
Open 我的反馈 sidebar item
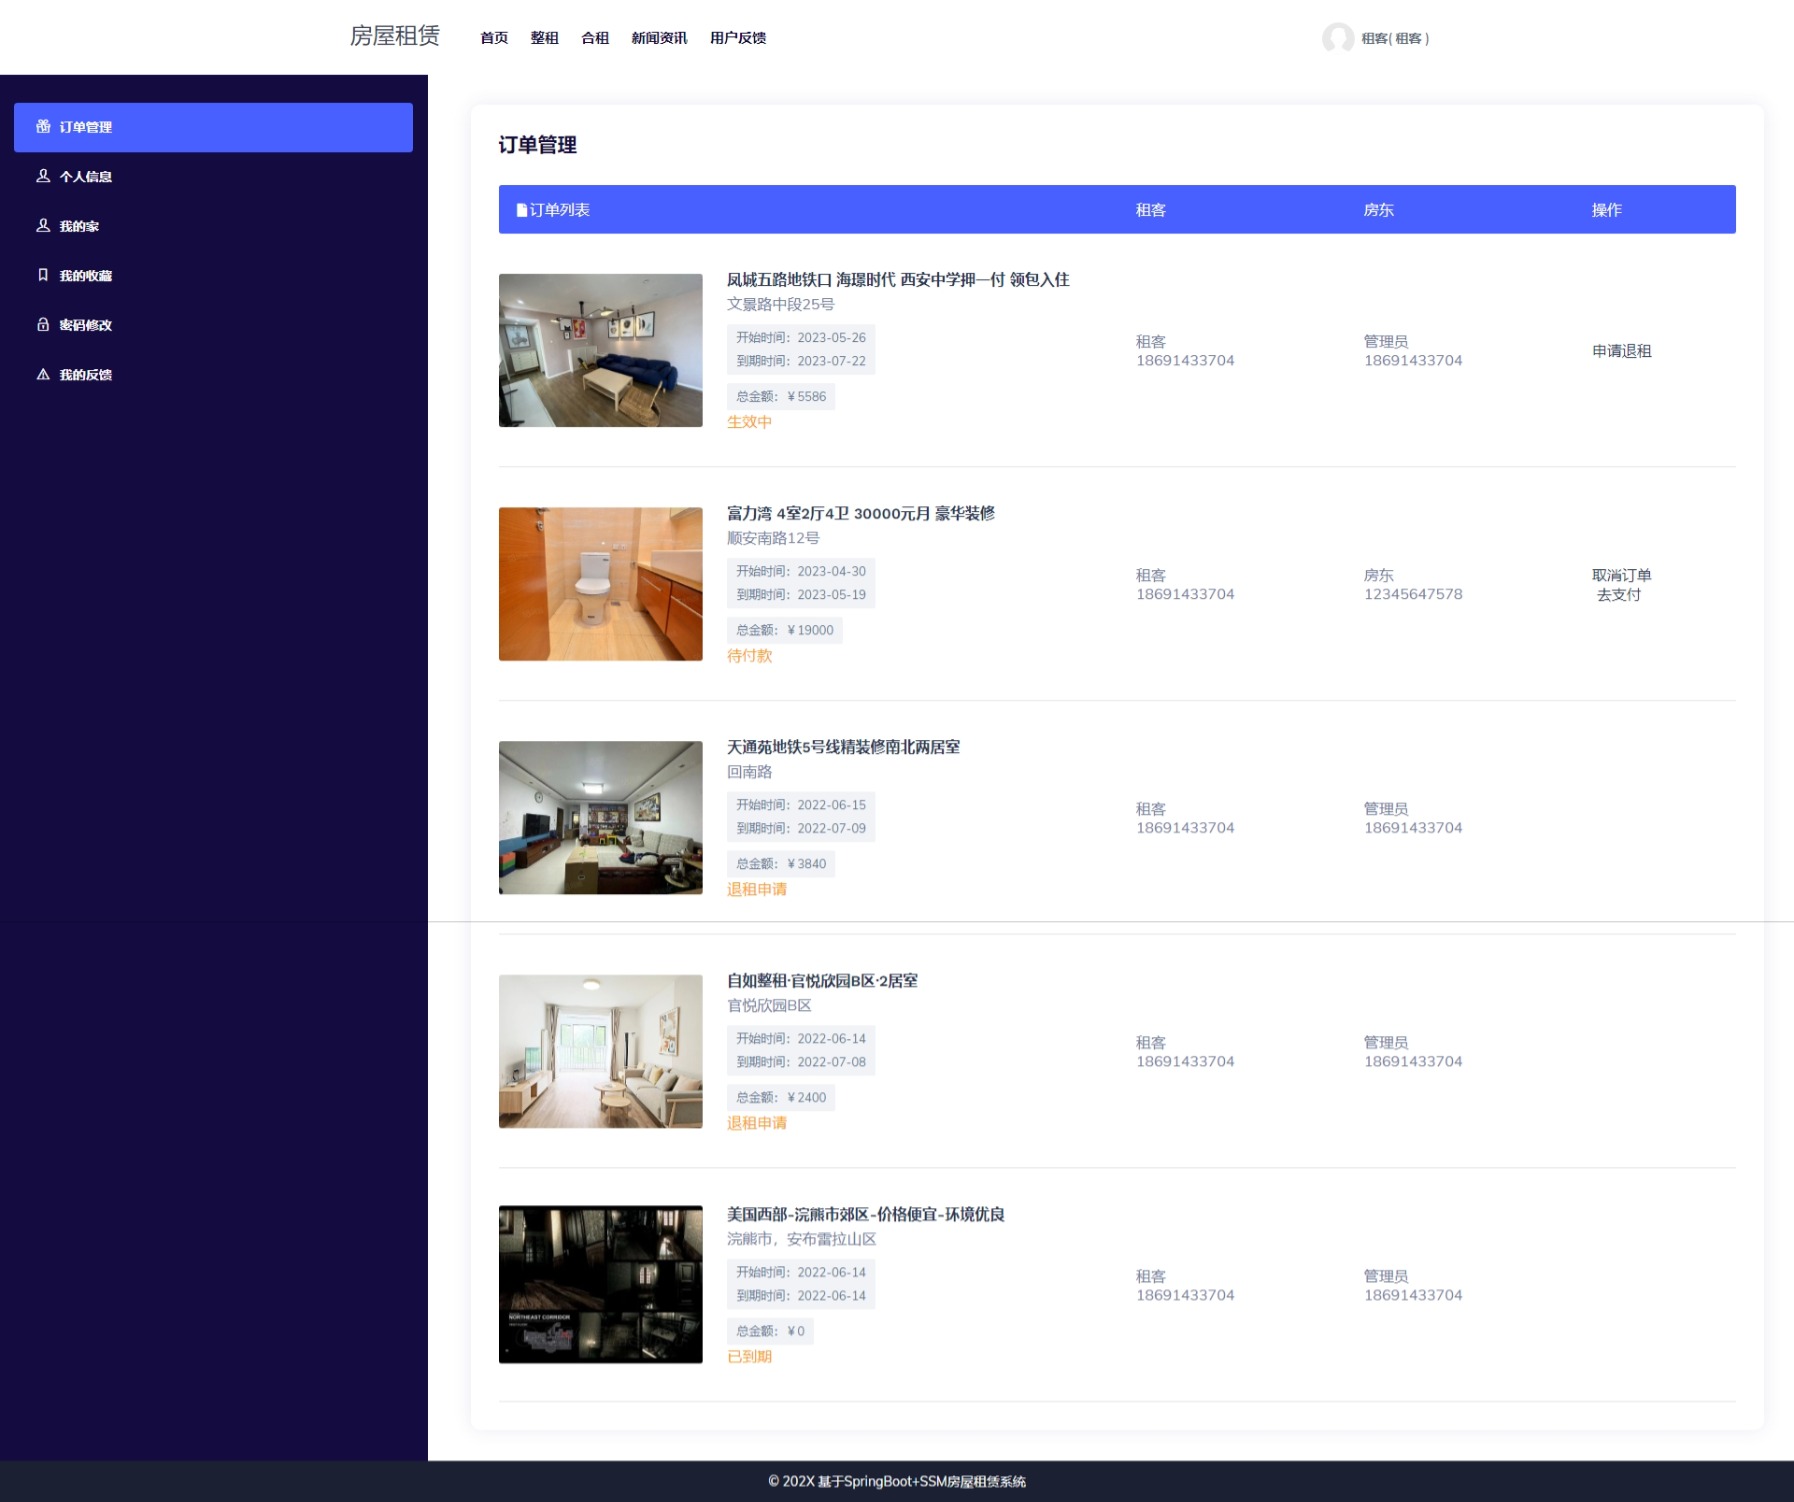(213, 374)
